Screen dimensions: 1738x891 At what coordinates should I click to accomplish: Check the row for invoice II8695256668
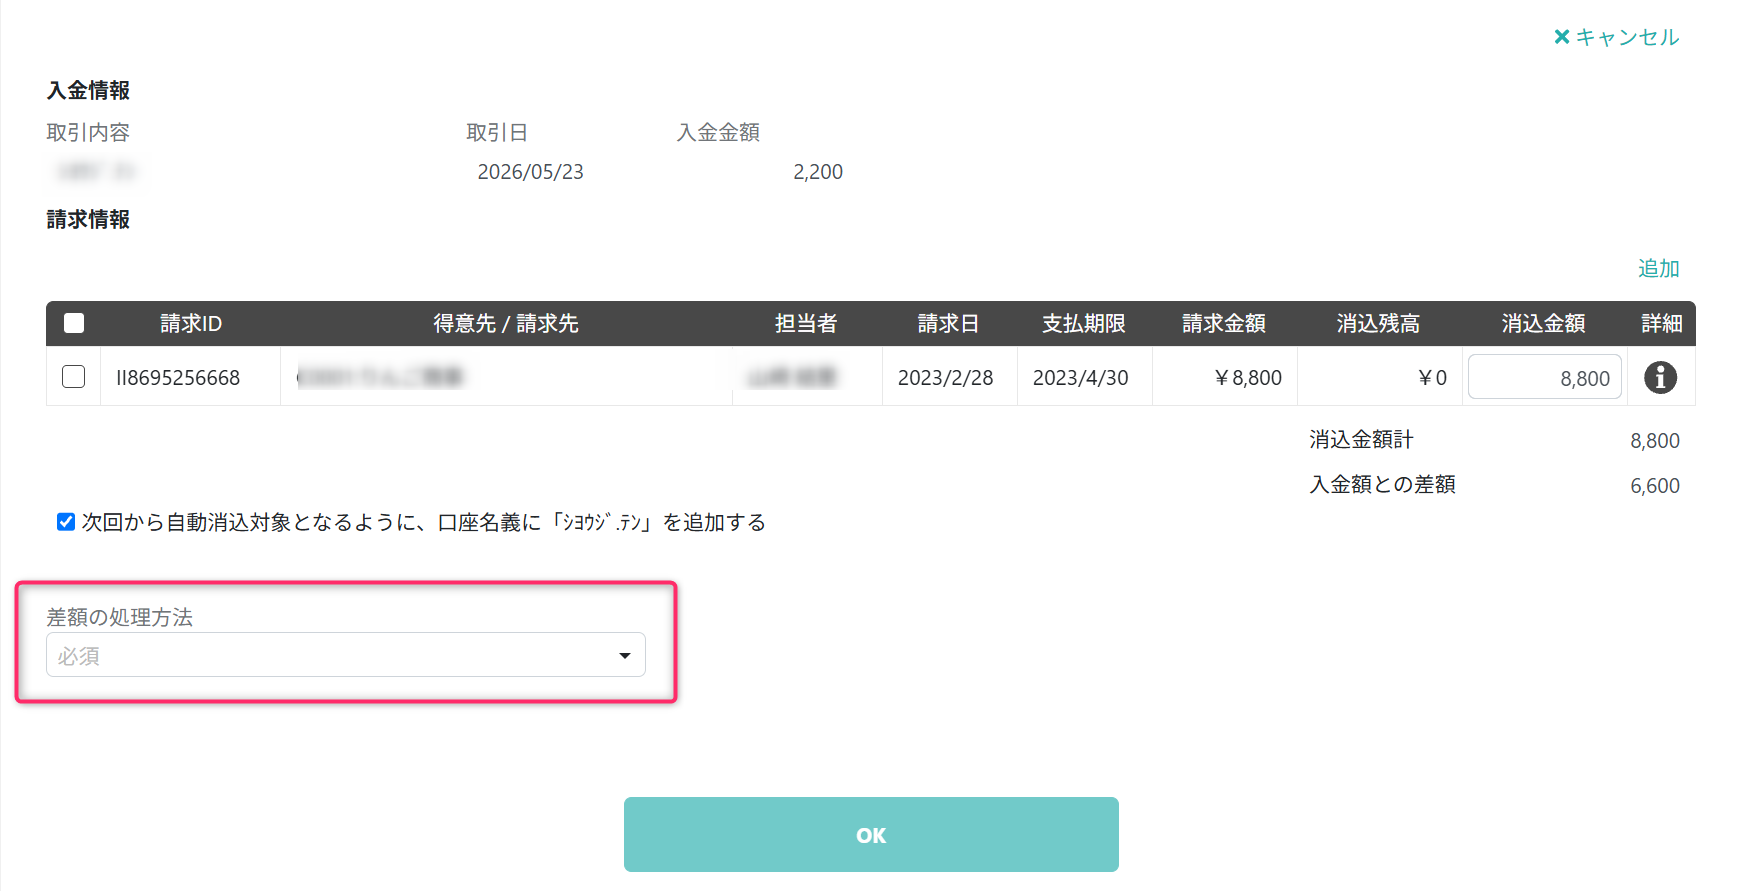pos(74,377)
